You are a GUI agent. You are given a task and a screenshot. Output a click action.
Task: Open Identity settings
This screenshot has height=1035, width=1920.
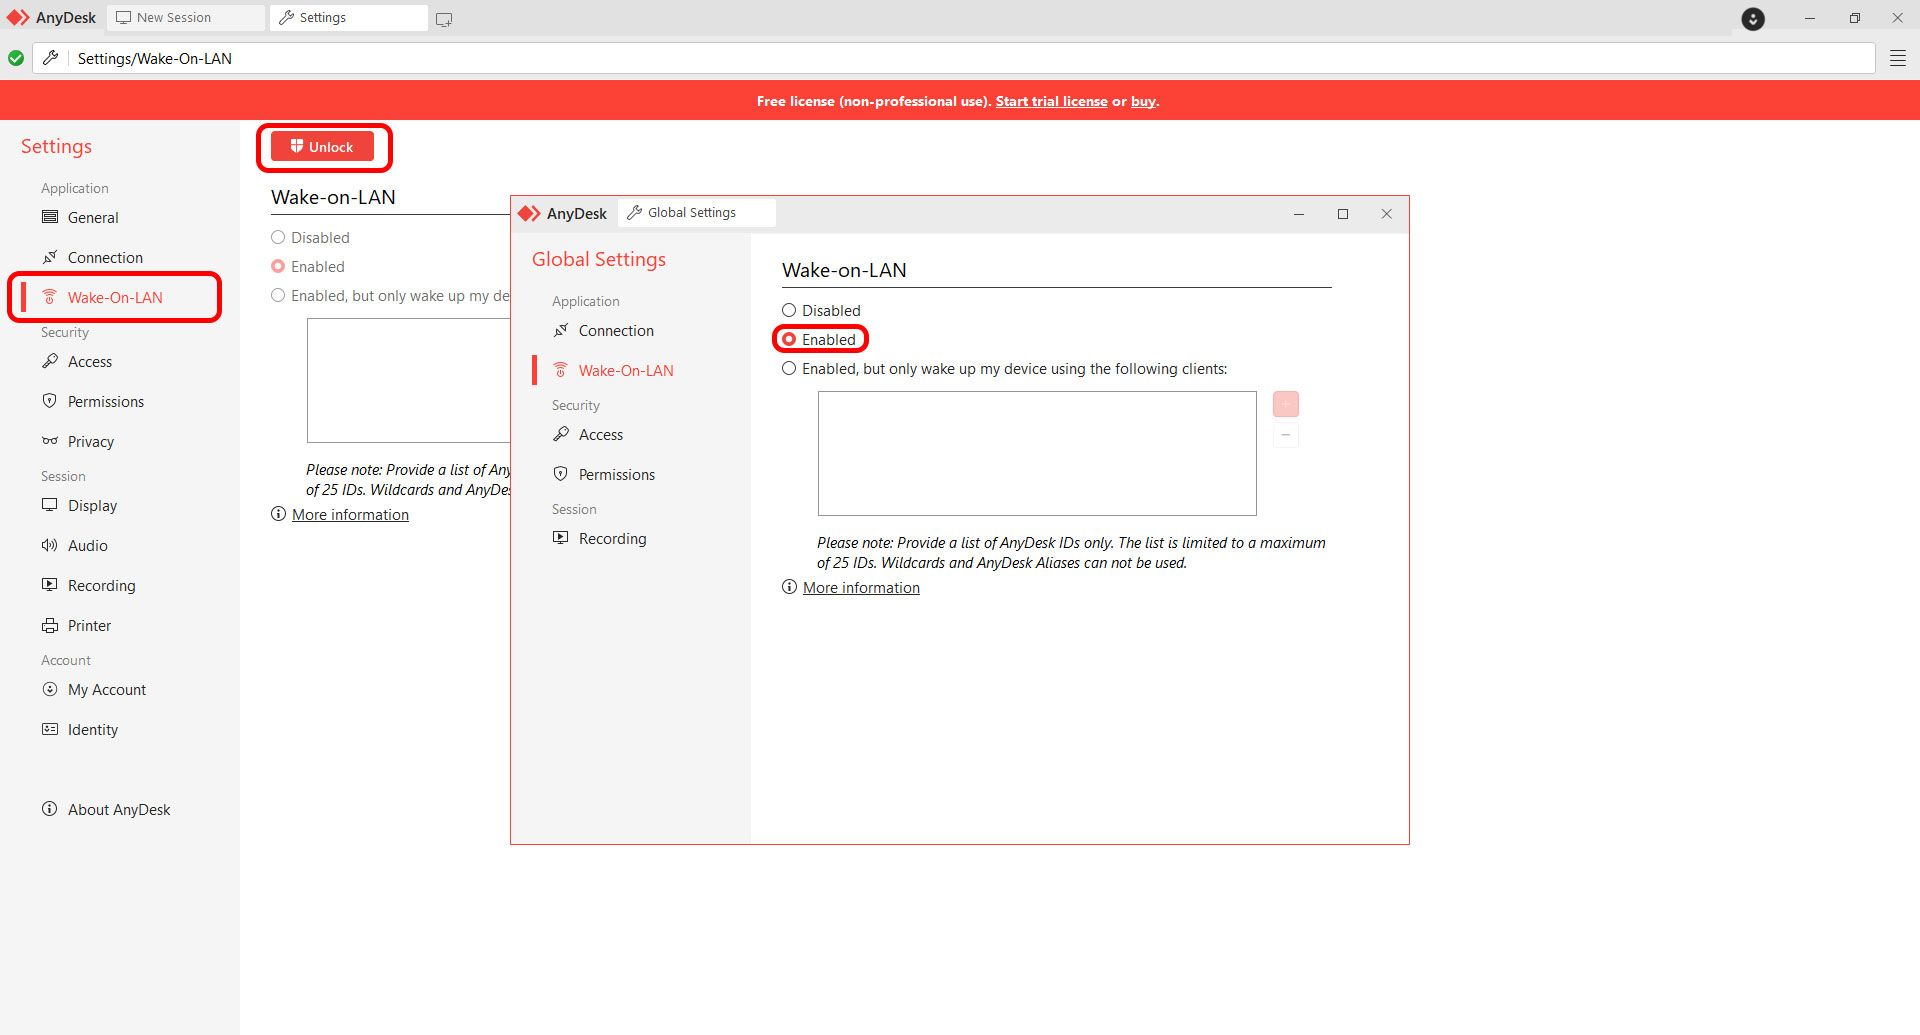93,729
